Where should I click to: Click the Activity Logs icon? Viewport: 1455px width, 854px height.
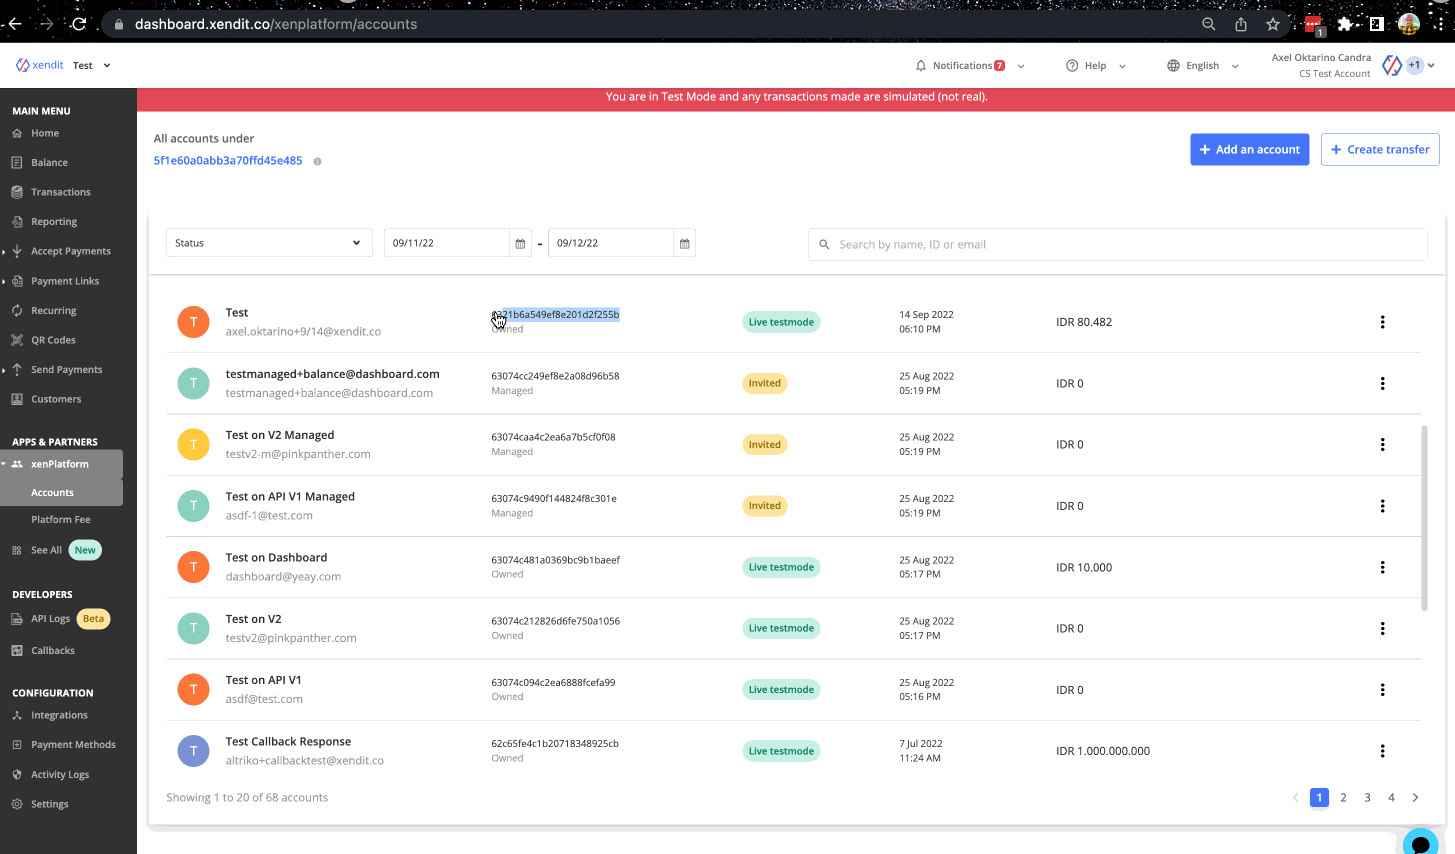click(17, 775)
